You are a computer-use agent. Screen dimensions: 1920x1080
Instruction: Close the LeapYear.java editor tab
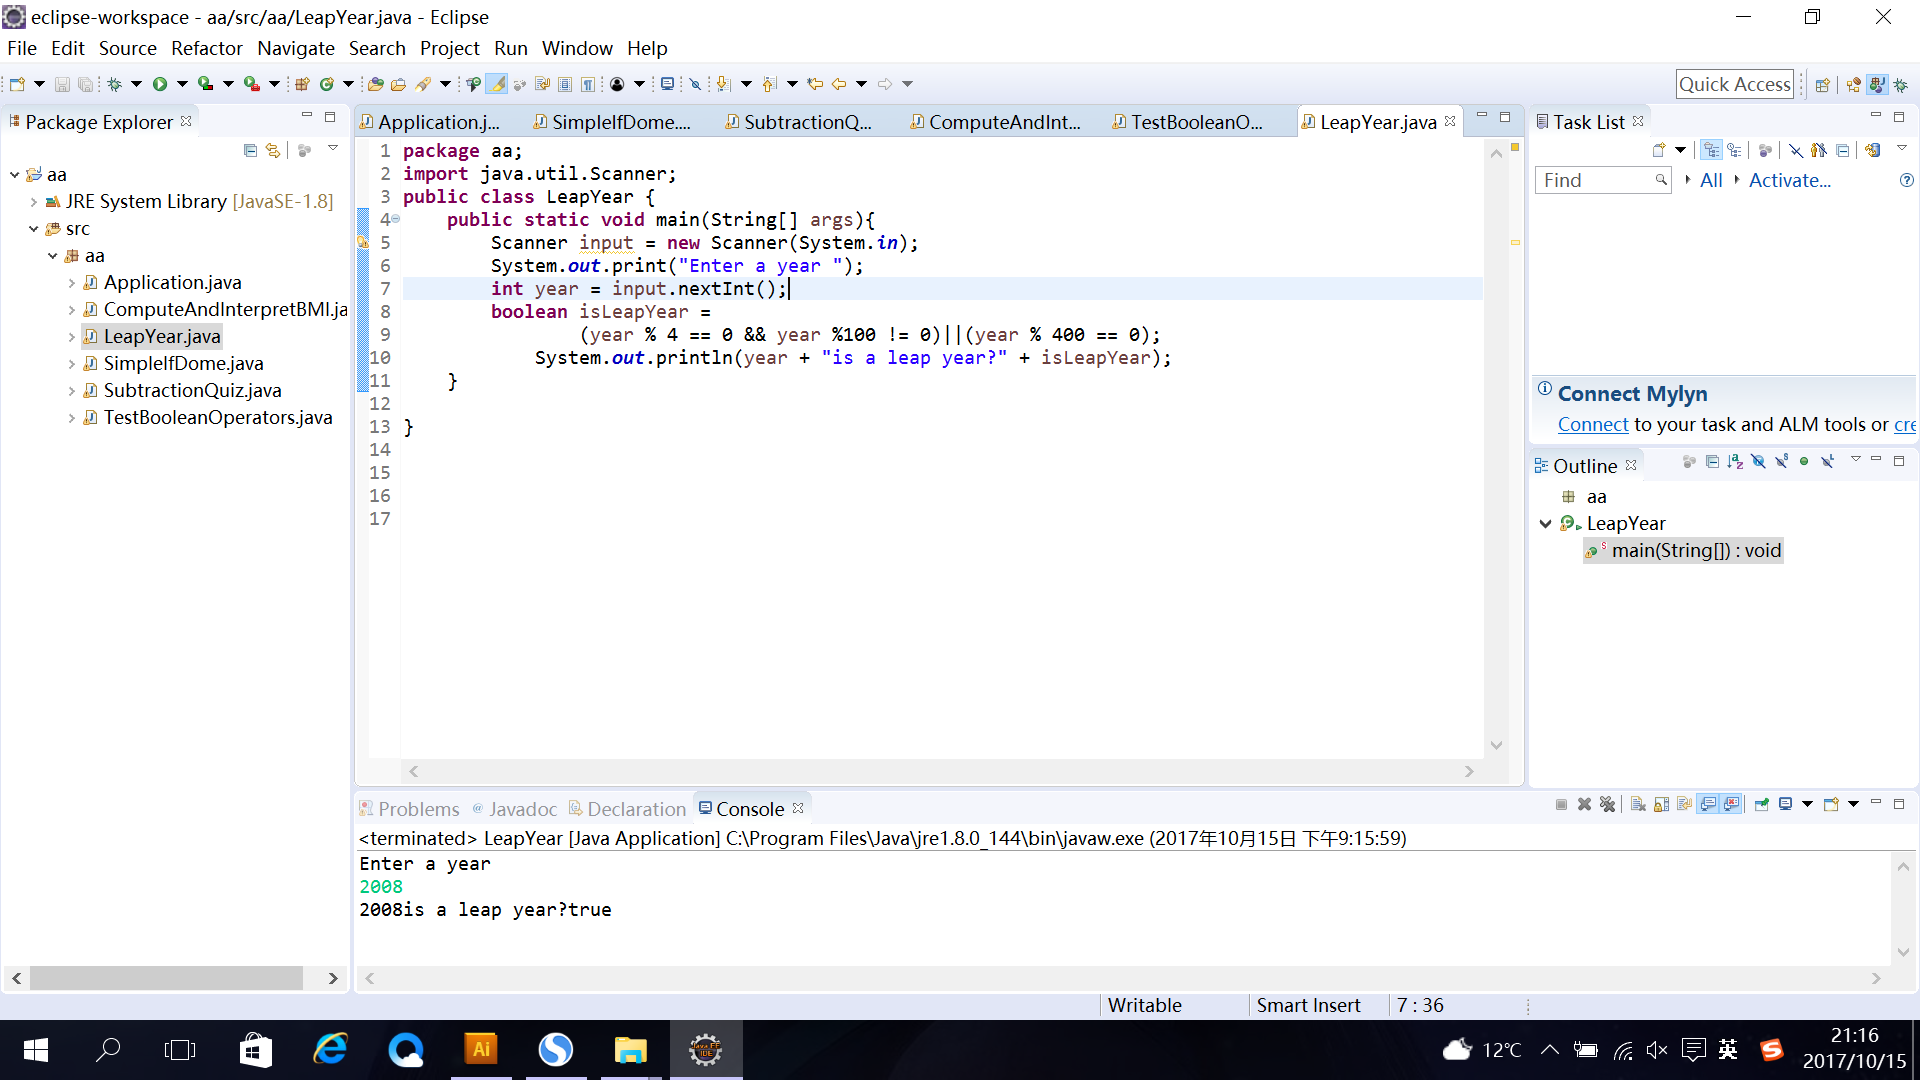1450,121
